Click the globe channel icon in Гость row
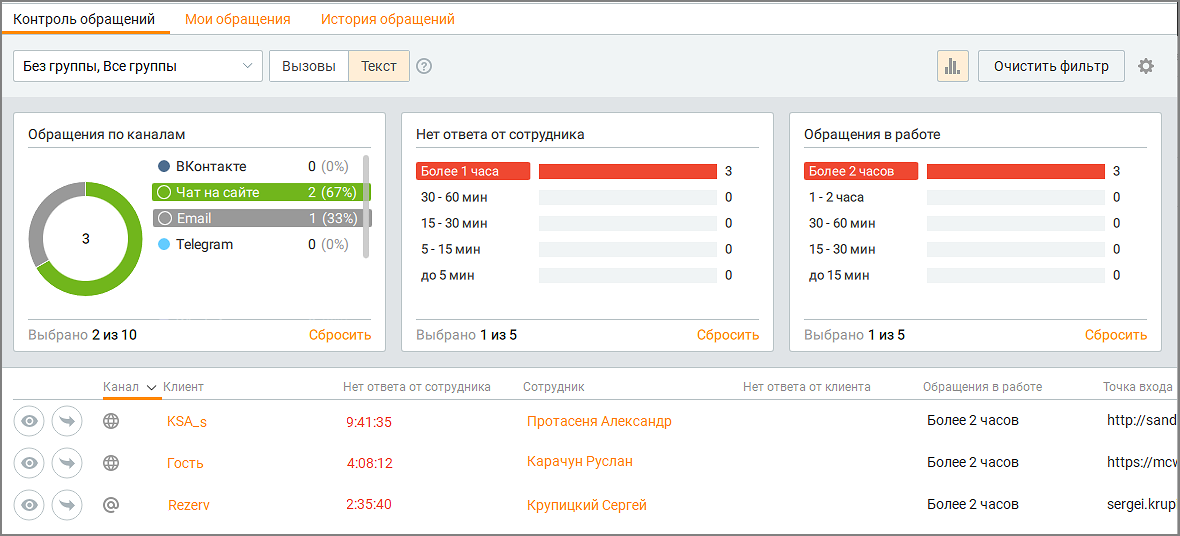The height and width of the screenshot is (536, 1180). click(x=111, y=463)
